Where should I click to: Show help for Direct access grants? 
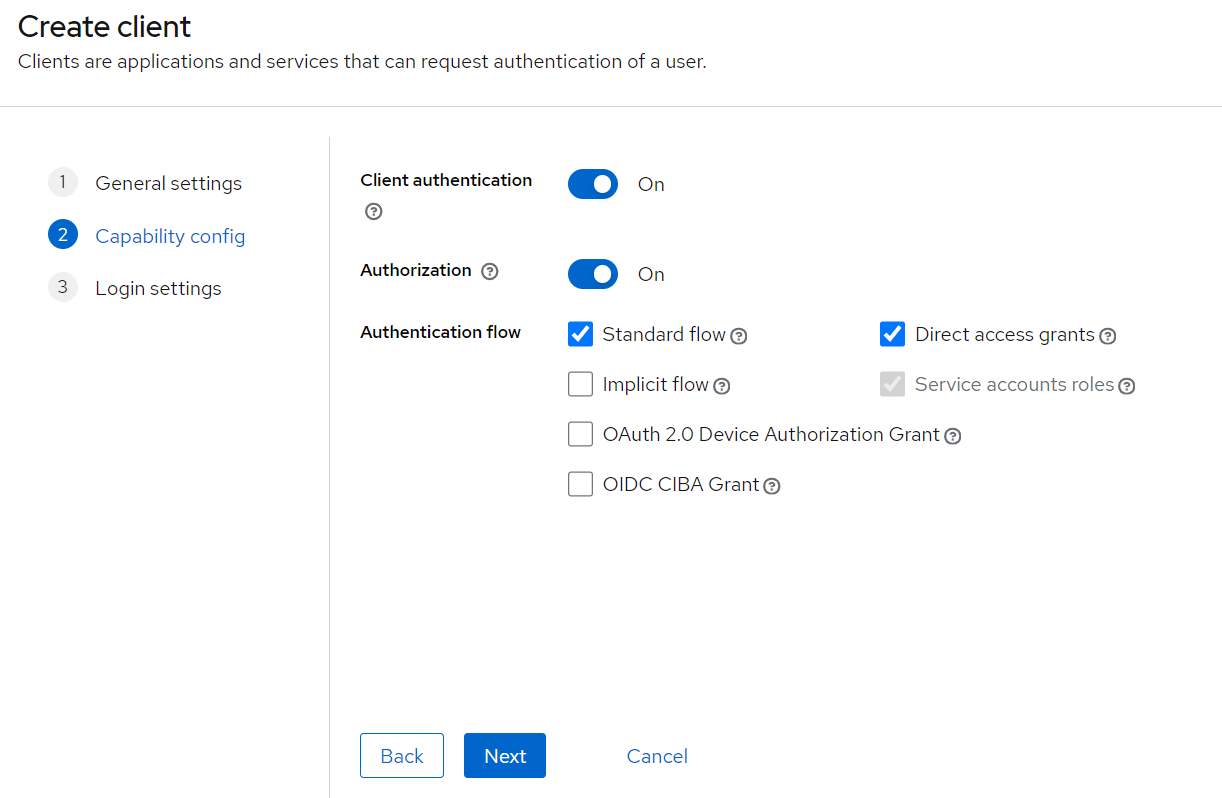point(1107,336)
